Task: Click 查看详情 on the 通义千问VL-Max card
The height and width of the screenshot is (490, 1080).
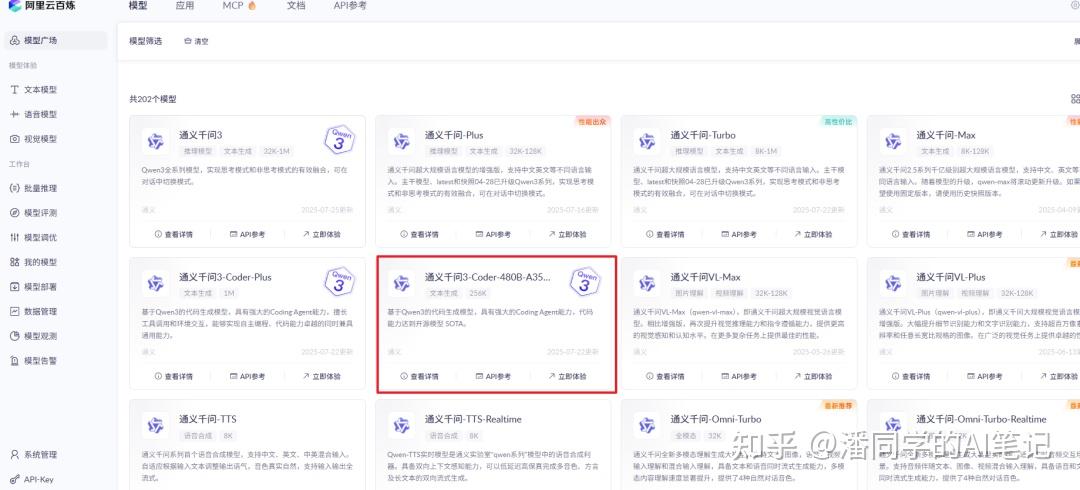Action: click(666, 376)
